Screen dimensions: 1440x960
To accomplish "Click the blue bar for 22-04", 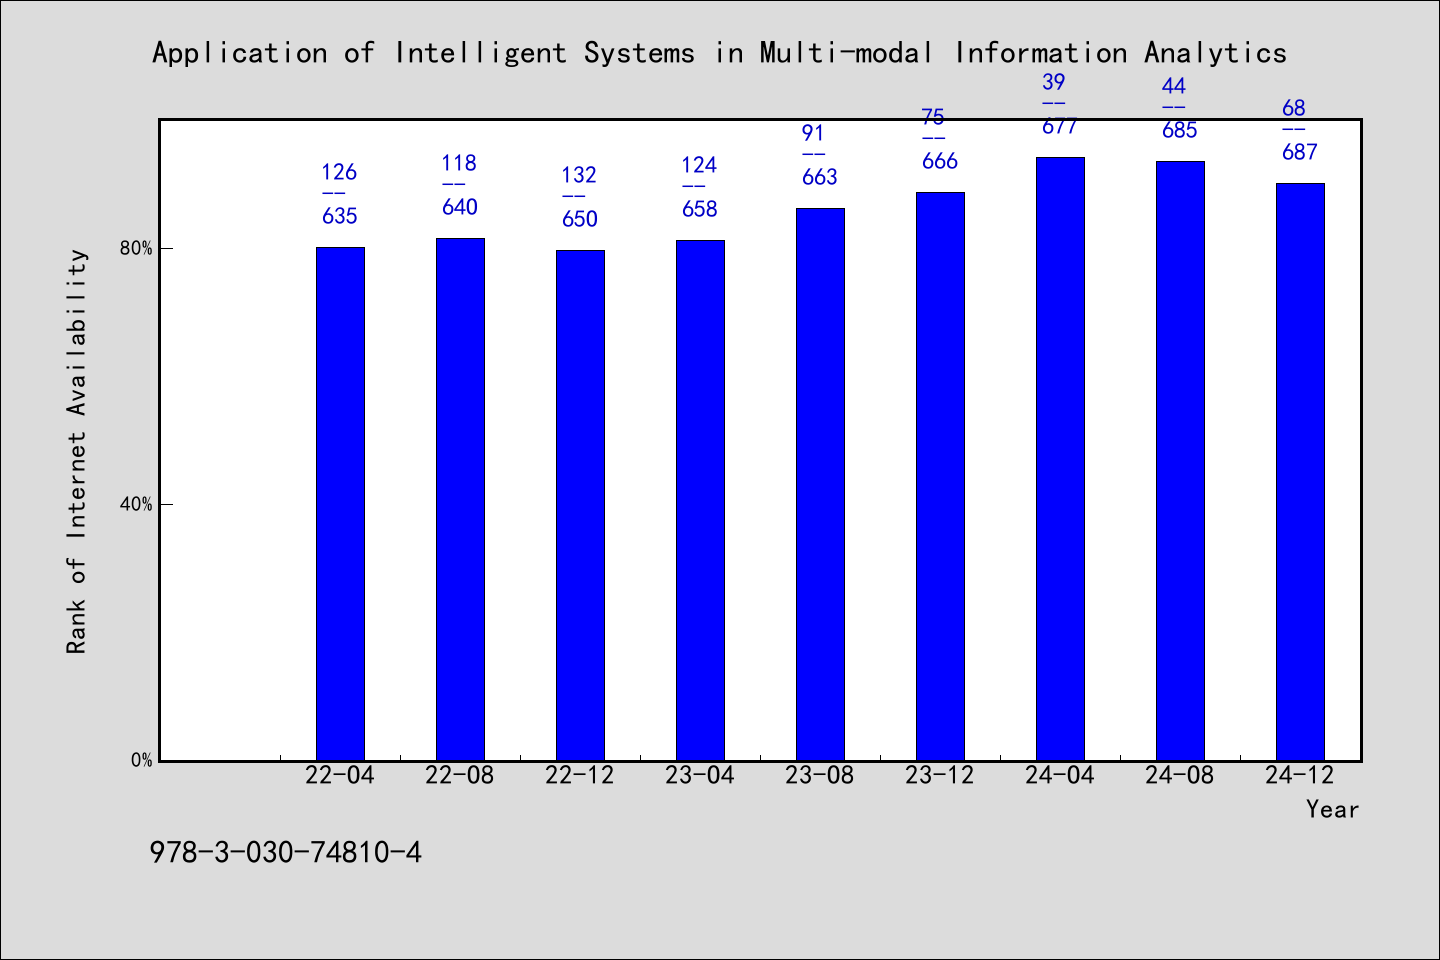I will coord(340,504).
